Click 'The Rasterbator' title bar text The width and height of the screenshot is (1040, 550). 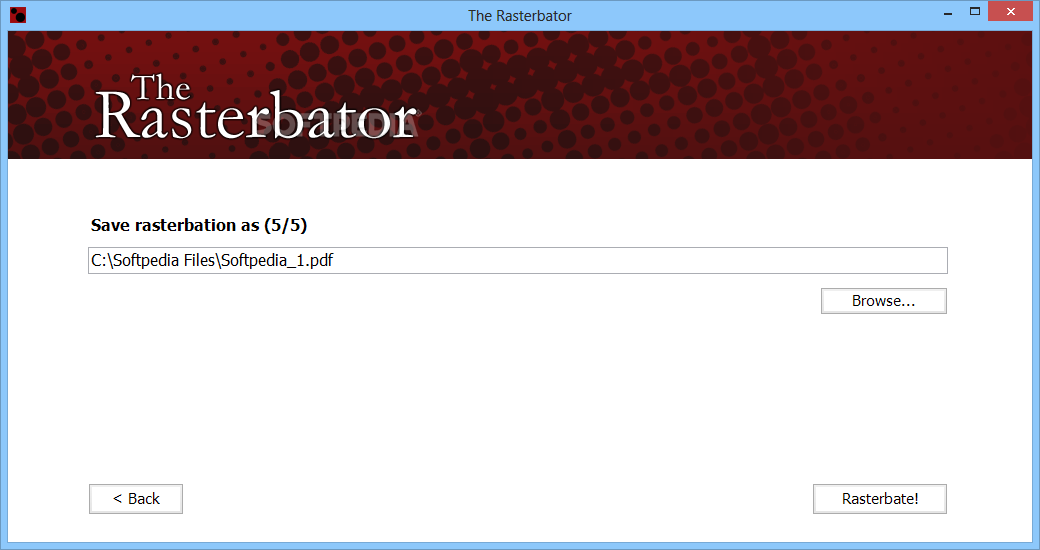coord(519,15)
